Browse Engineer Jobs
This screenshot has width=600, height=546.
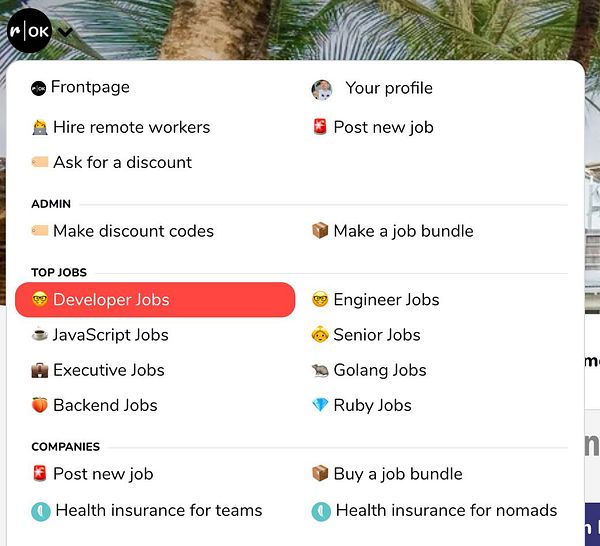(386, 300)
